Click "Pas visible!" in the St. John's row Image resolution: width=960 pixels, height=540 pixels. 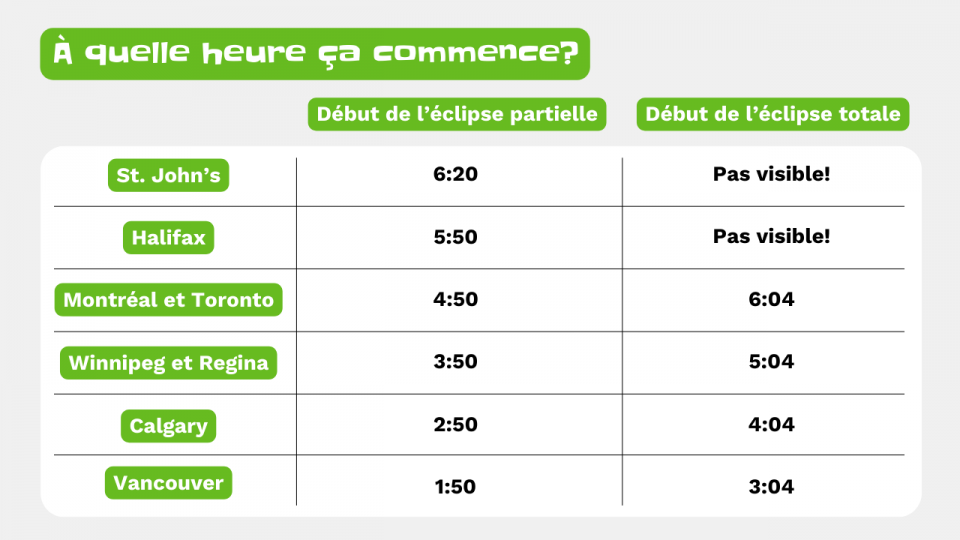tap(772, 175)
